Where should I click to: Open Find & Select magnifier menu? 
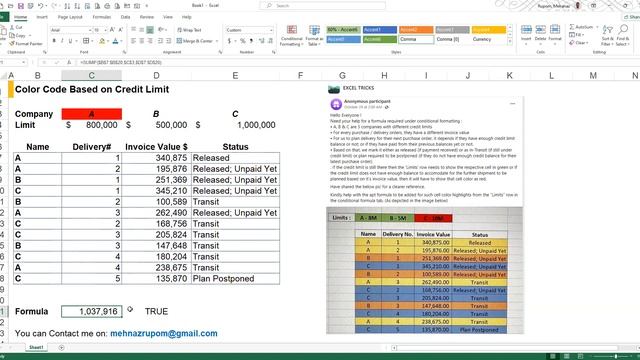622,35
